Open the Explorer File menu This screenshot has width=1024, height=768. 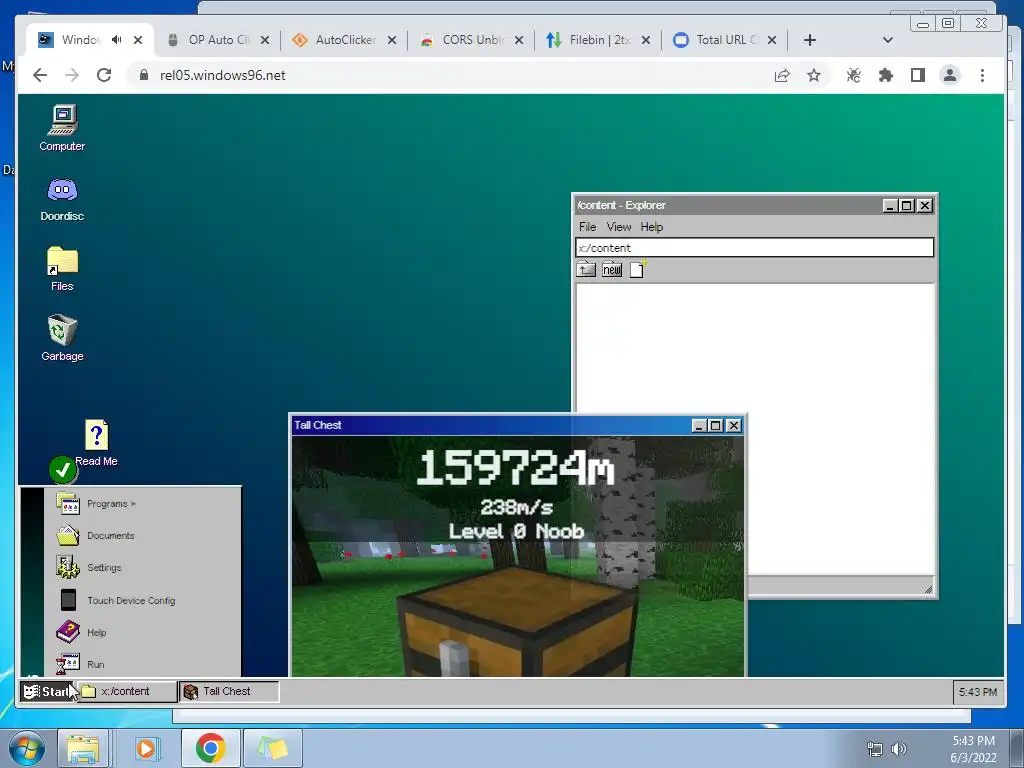pyautogui.click(x=587, y=227)
